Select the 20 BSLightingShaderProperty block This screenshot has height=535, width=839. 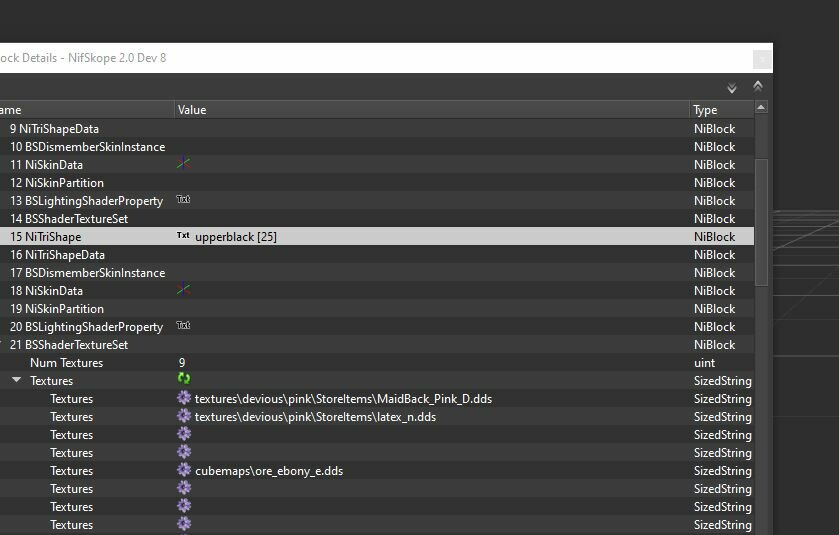[377, 327]
